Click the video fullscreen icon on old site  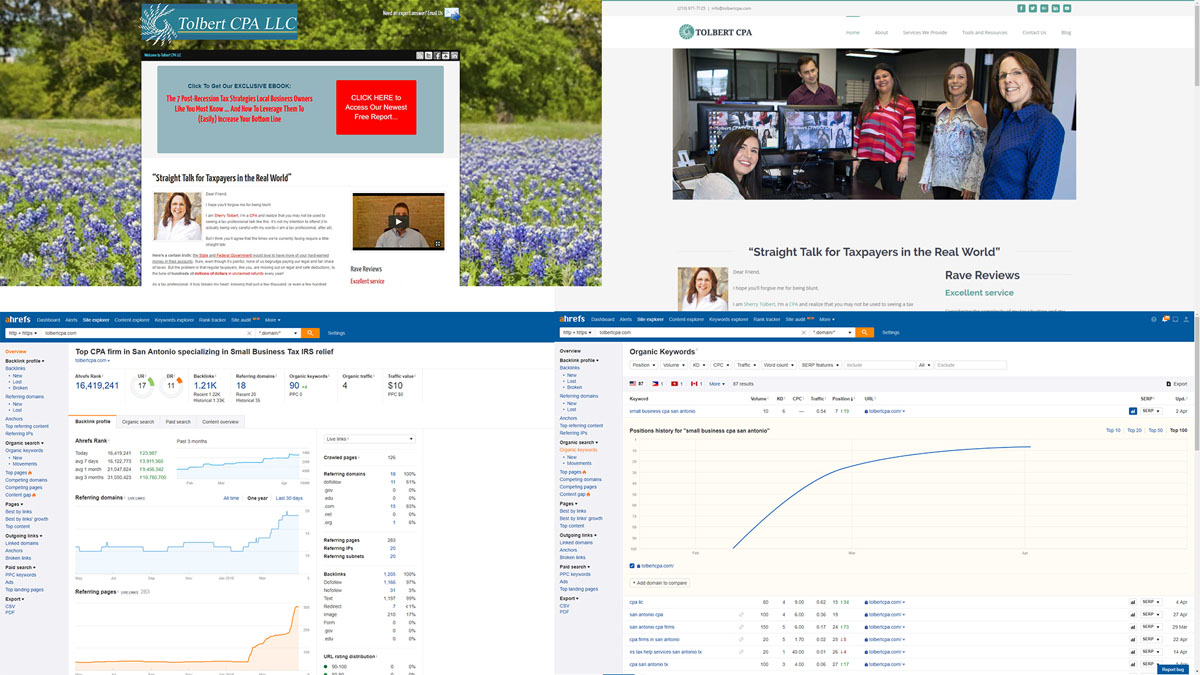(x=437, y=244)
